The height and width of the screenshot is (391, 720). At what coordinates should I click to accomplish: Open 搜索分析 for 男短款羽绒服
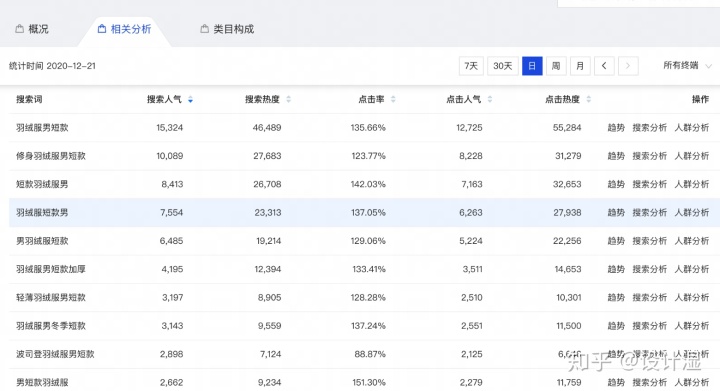tap(650, 383)
